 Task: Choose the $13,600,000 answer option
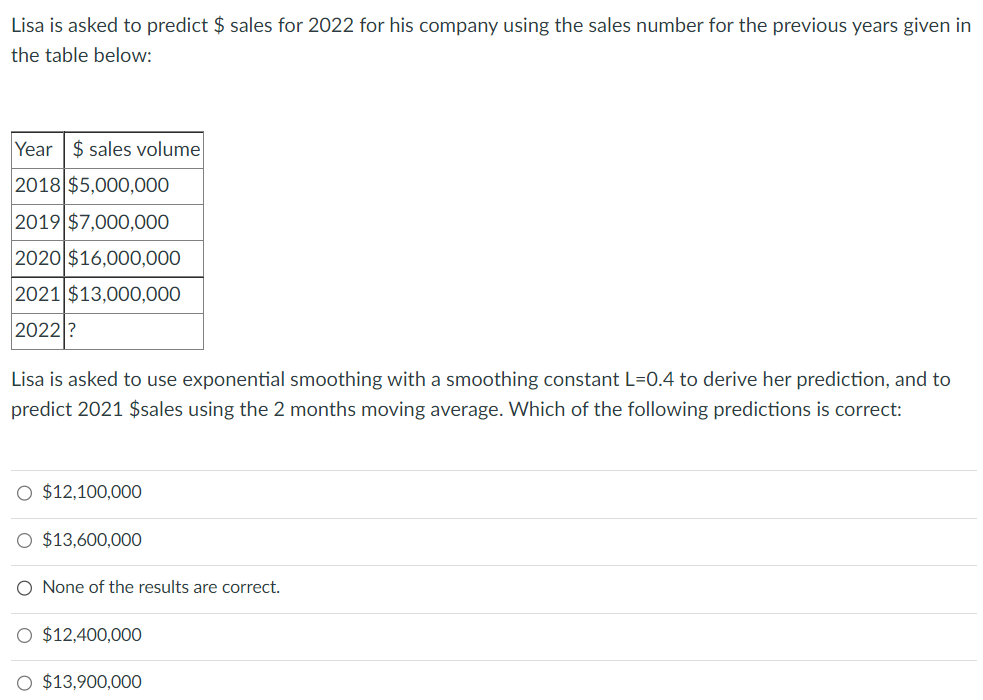24,540
